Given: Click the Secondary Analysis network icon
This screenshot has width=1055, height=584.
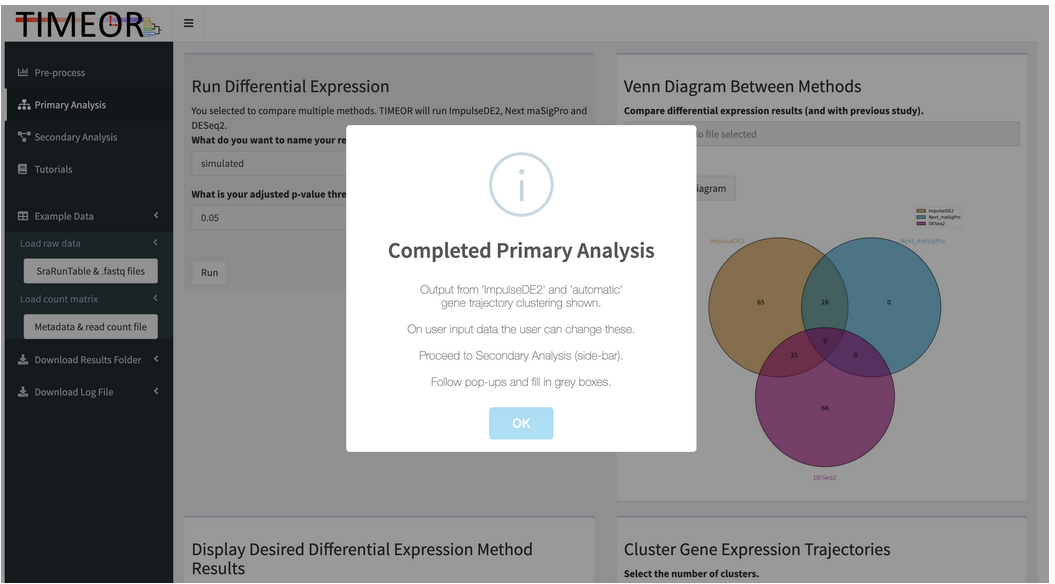Looking at the screenshot, I should tap(24, 137).
